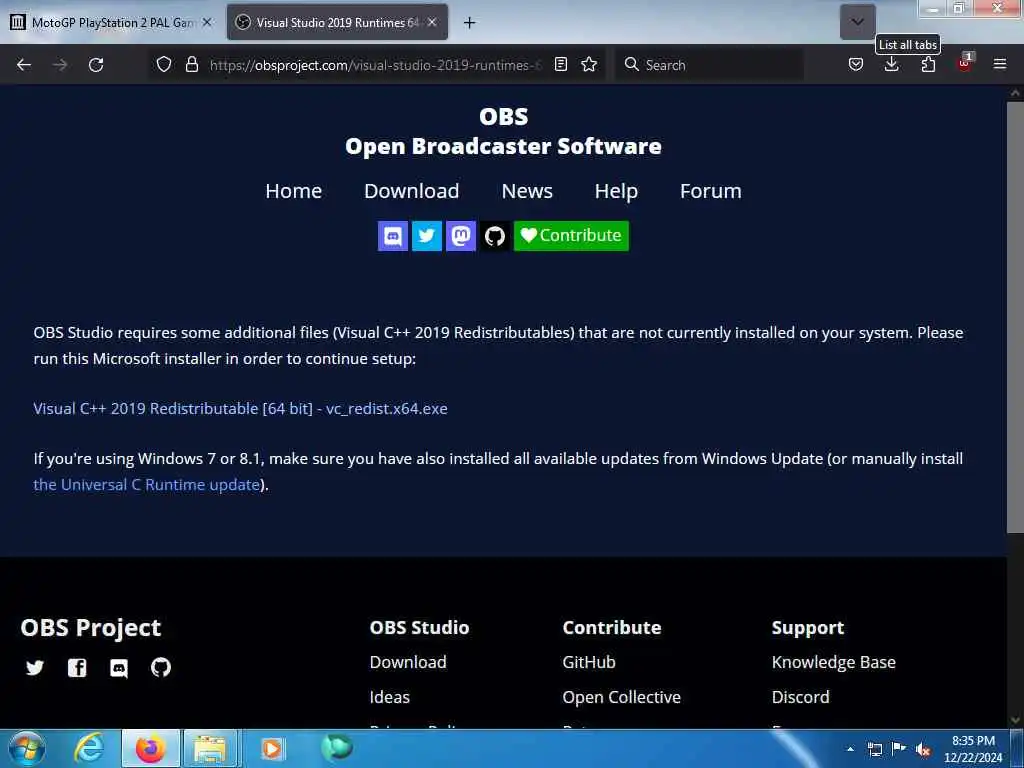Click the OBS Open Broadcaster Software title

[503, 131]
